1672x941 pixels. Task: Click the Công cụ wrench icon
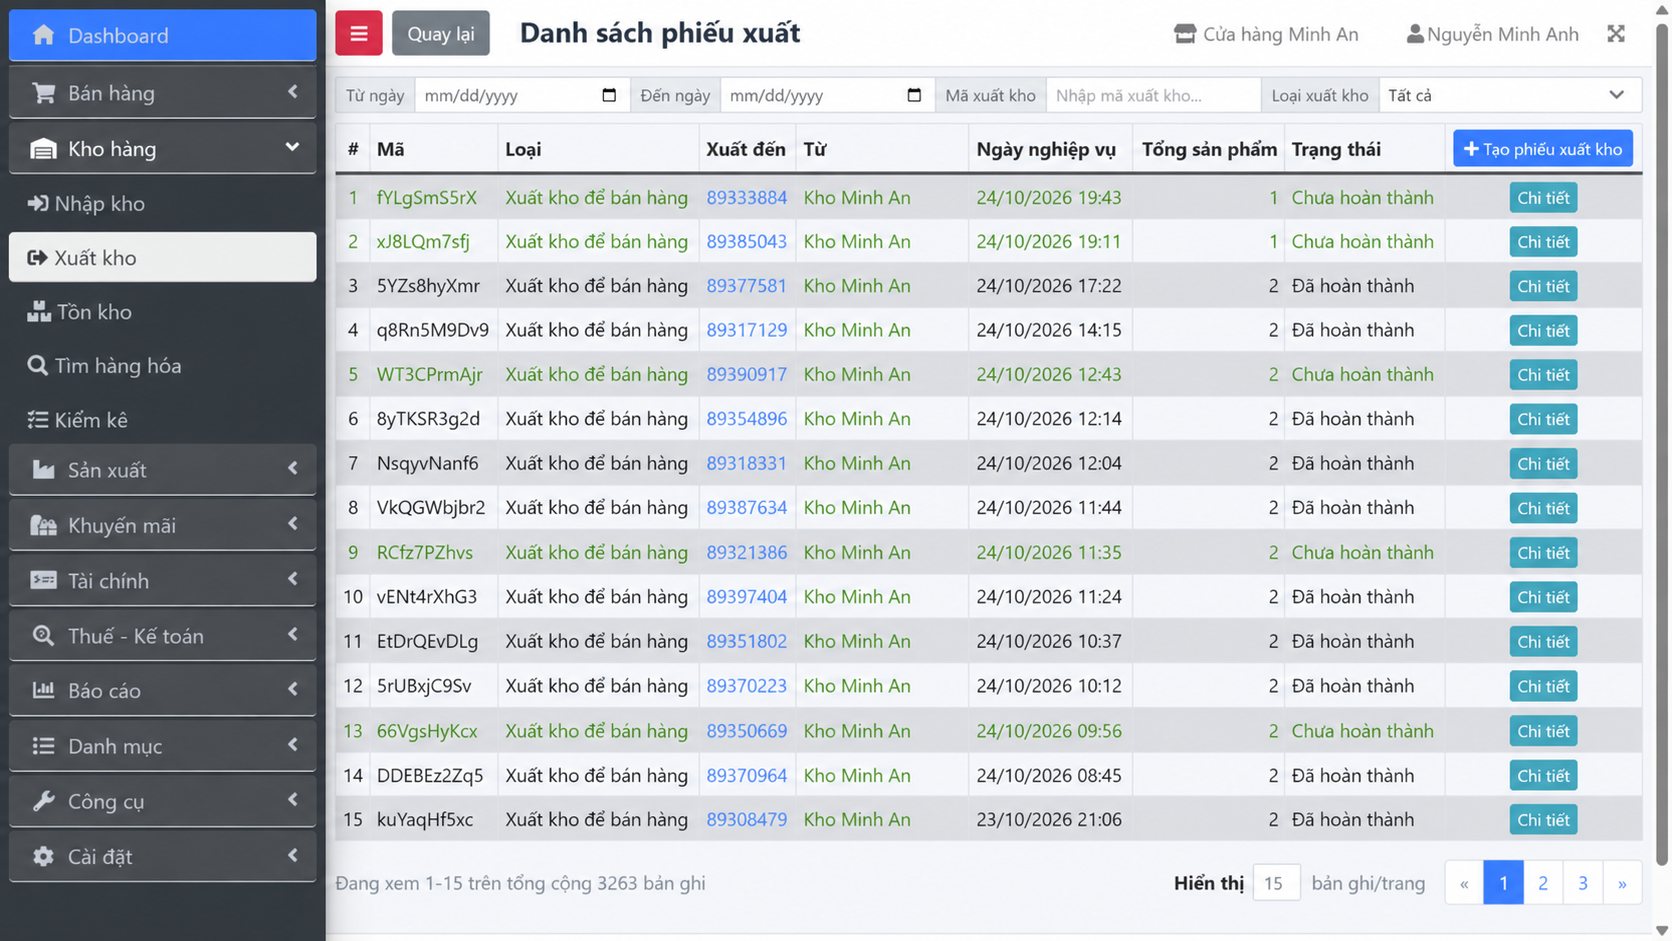pyautogui.click(x=43, y=801)
